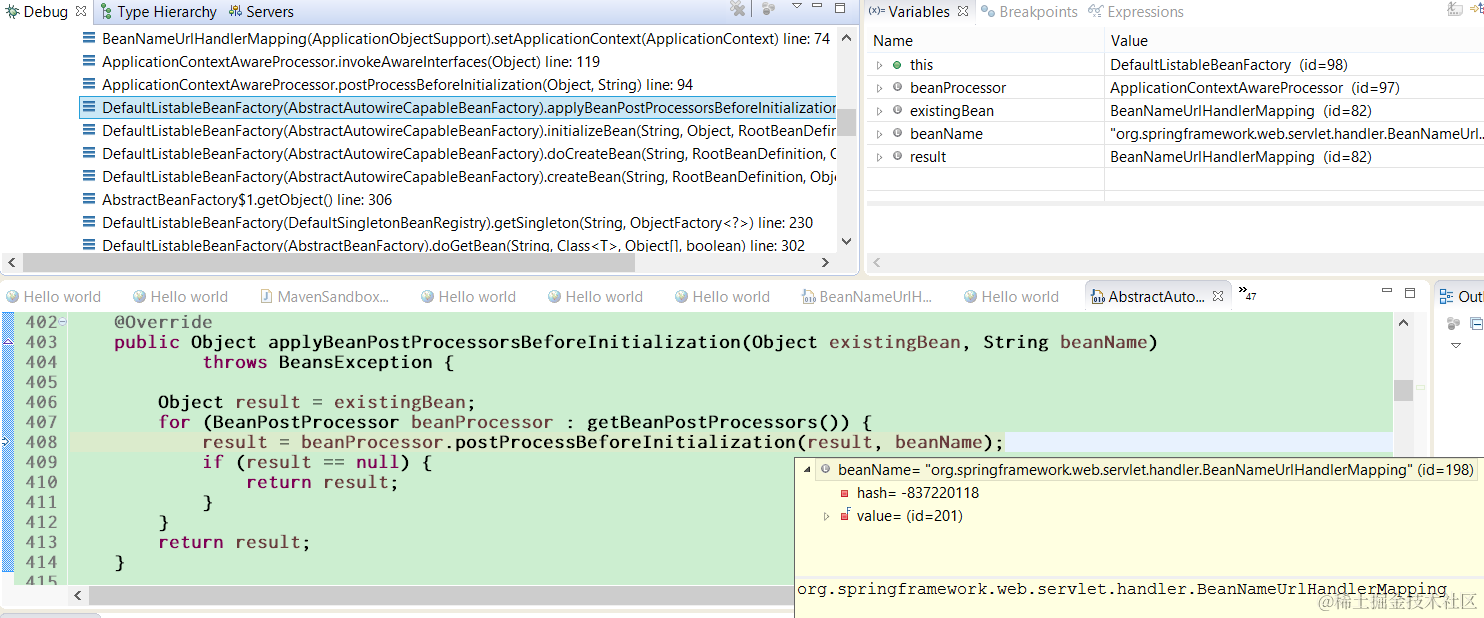Click line number 410 in editor gutter
This screenshot has width=1484, height=618.
click(x=40, y=482)
